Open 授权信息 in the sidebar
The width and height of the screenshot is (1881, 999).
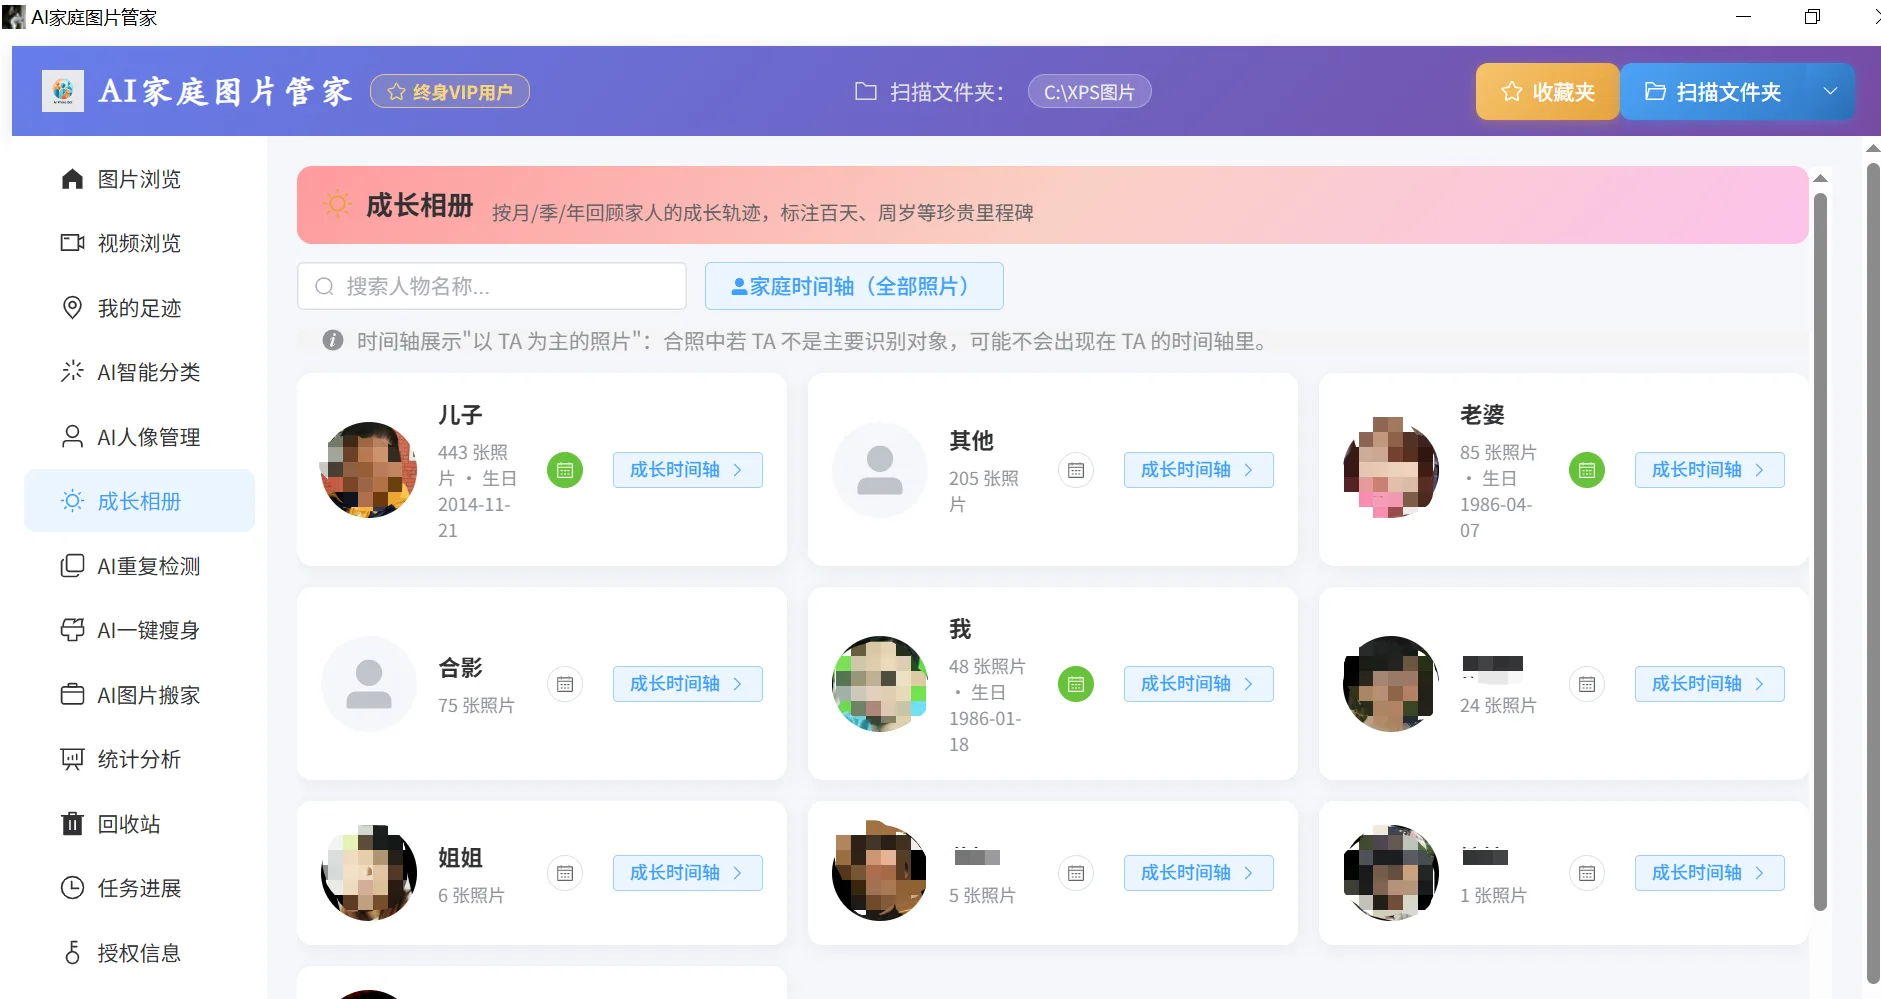(139, 953)
